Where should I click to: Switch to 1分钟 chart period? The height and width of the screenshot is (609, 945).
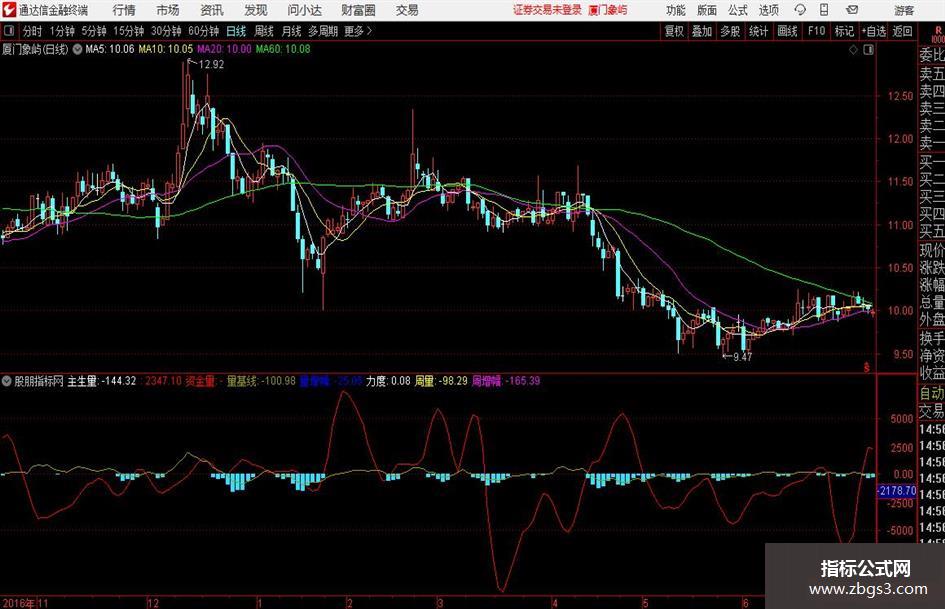pyautogui.click(x=62, y=31)
